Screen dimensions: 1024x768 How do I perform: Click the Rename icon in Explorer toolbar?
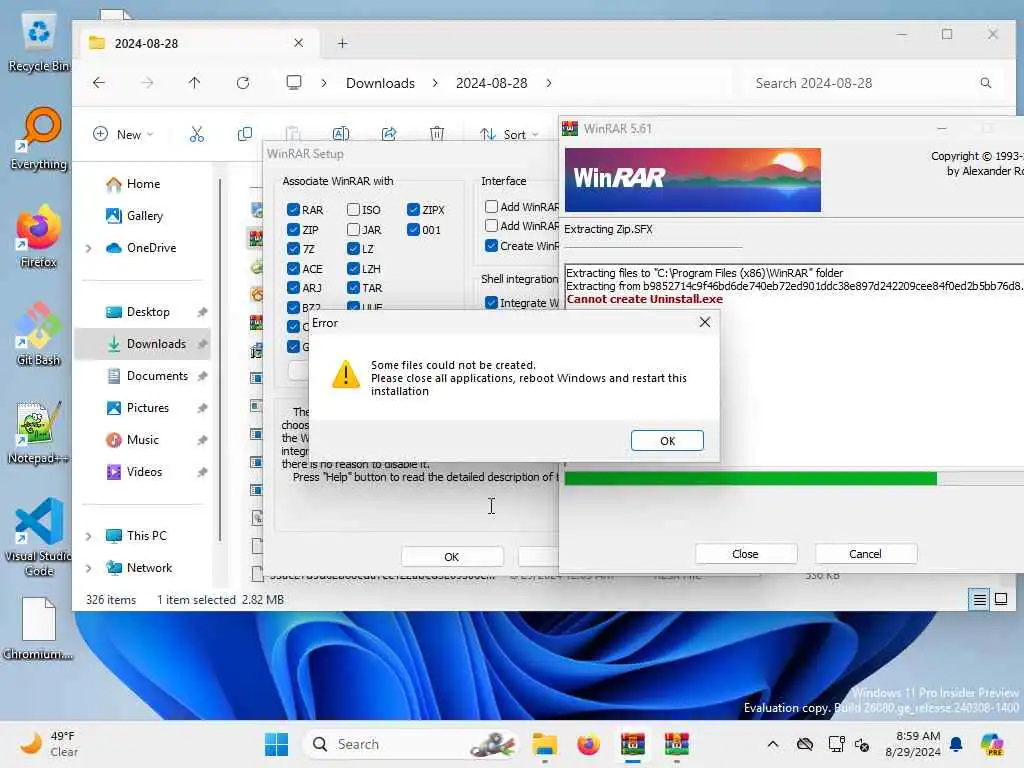341,135
